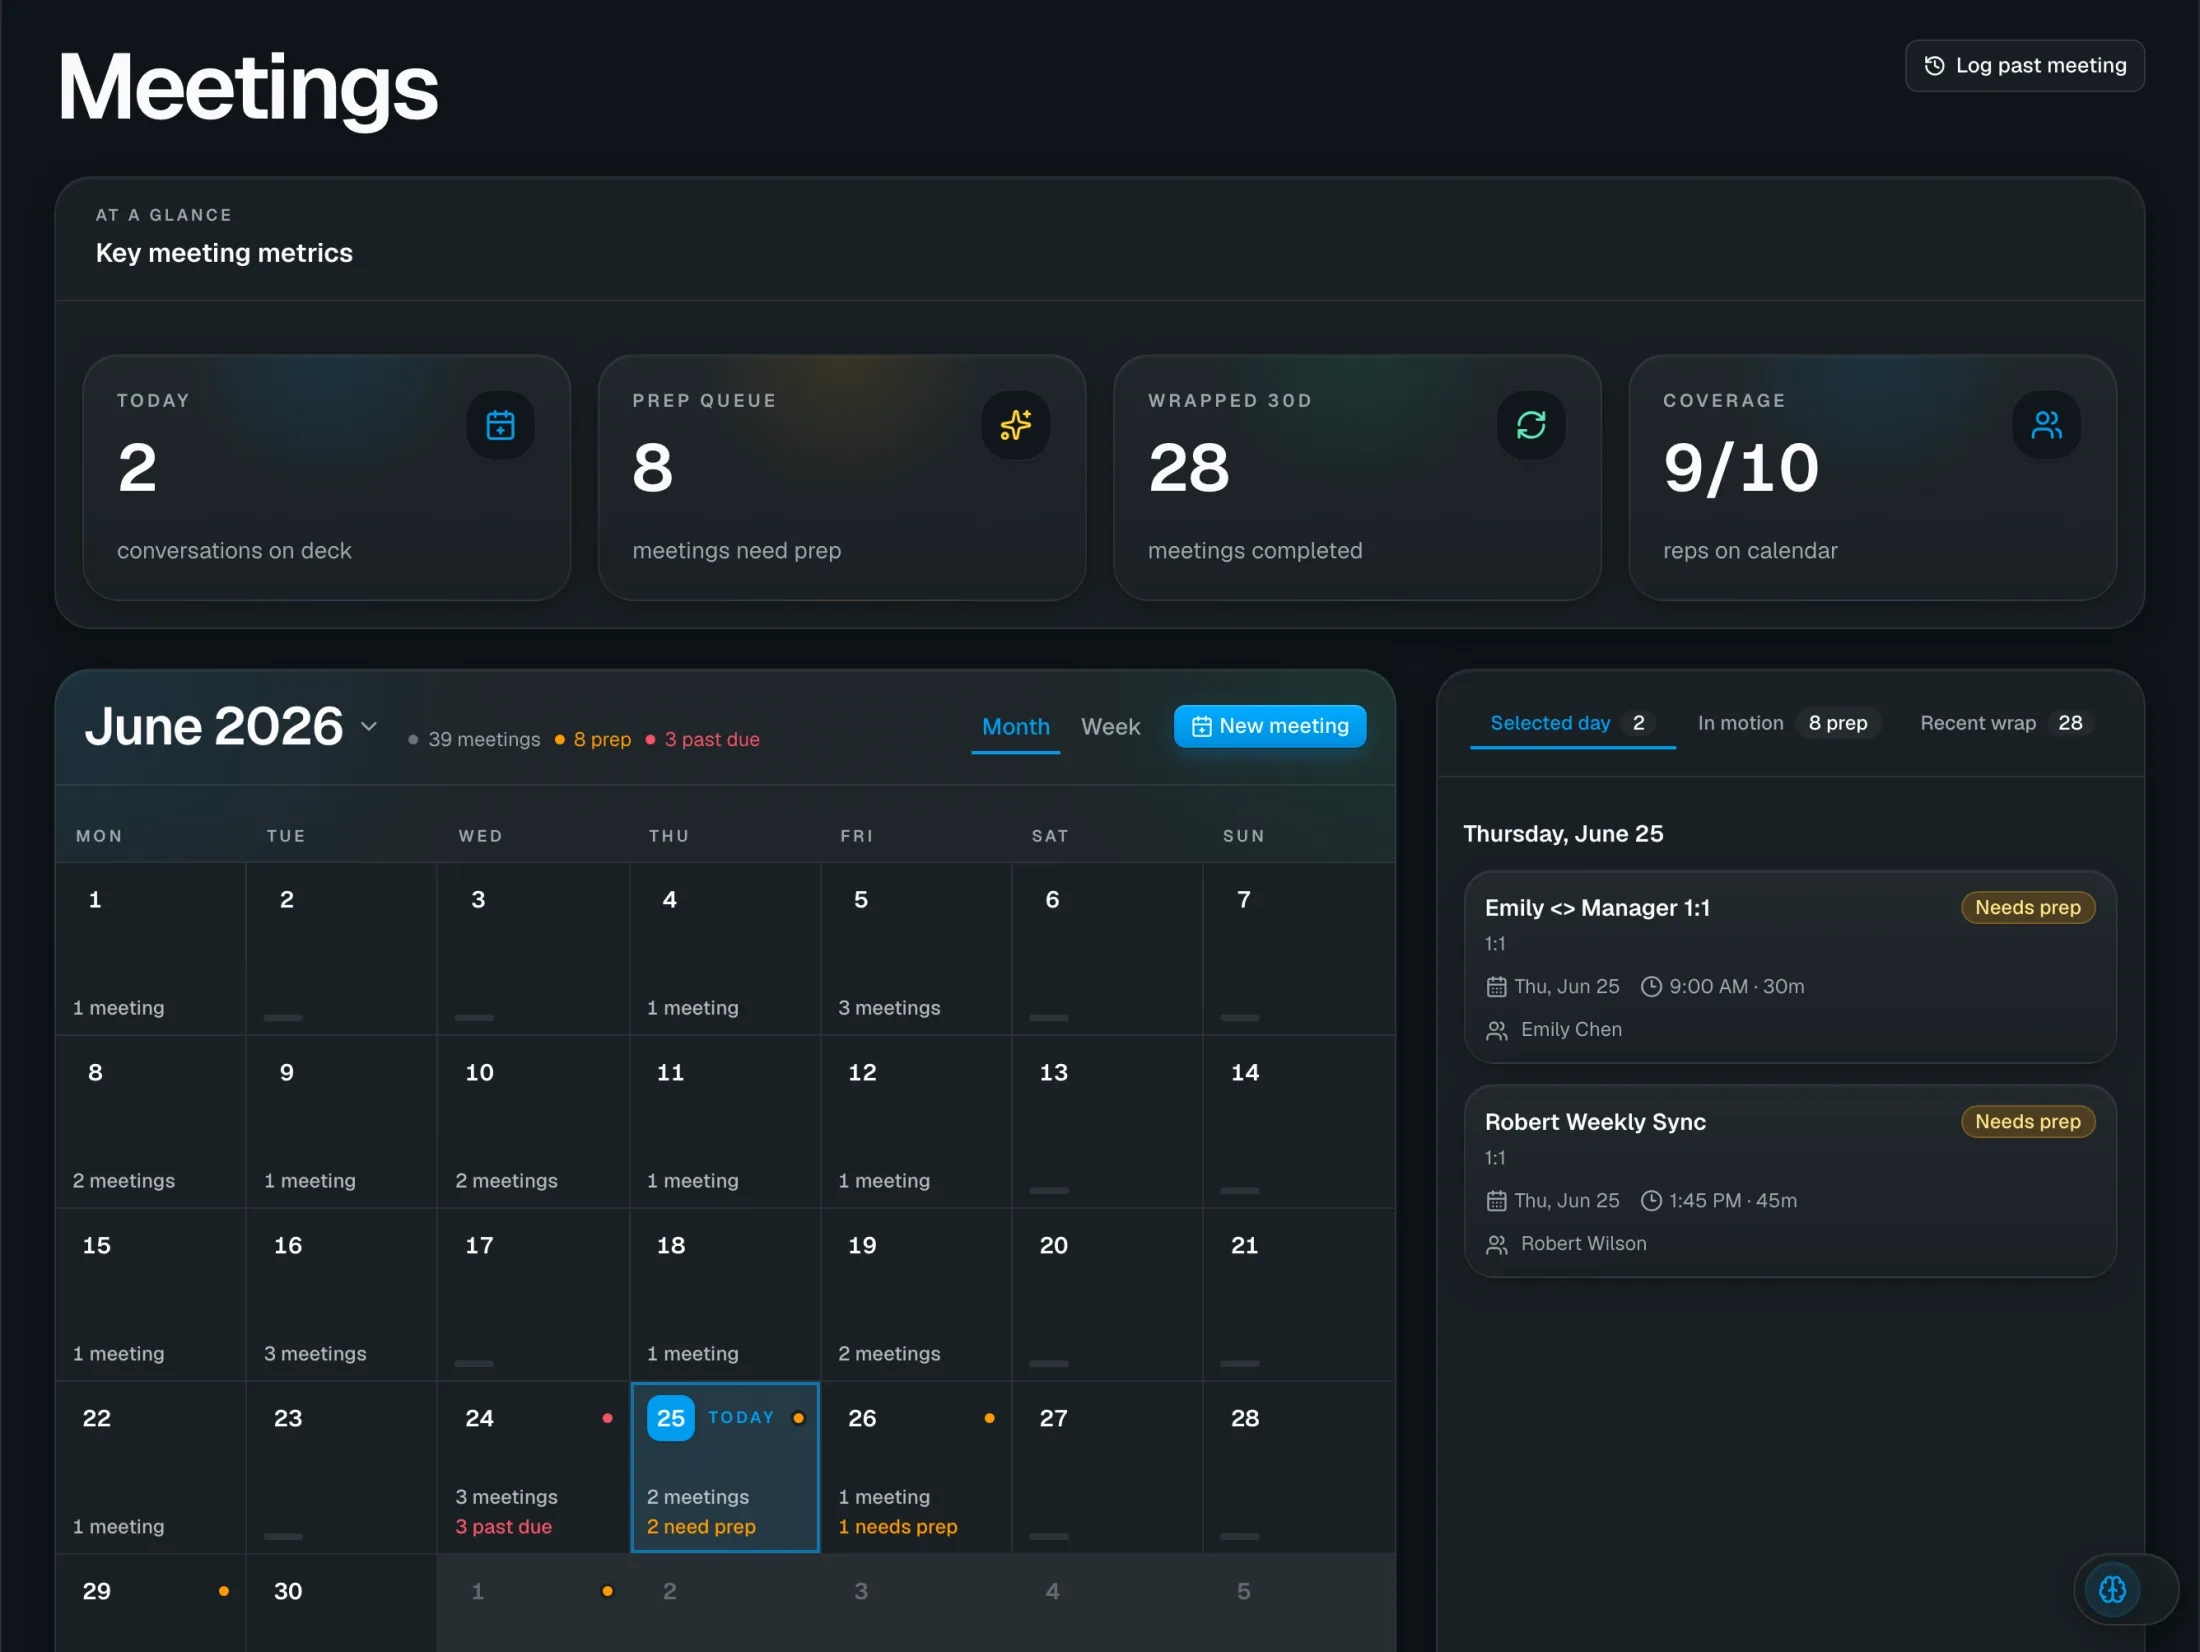Image resolution: width=2200 pixels, height=1652 pixels.
Task: Click the refresh icon on Wrapped 30D card
Action: point(1531,425)
